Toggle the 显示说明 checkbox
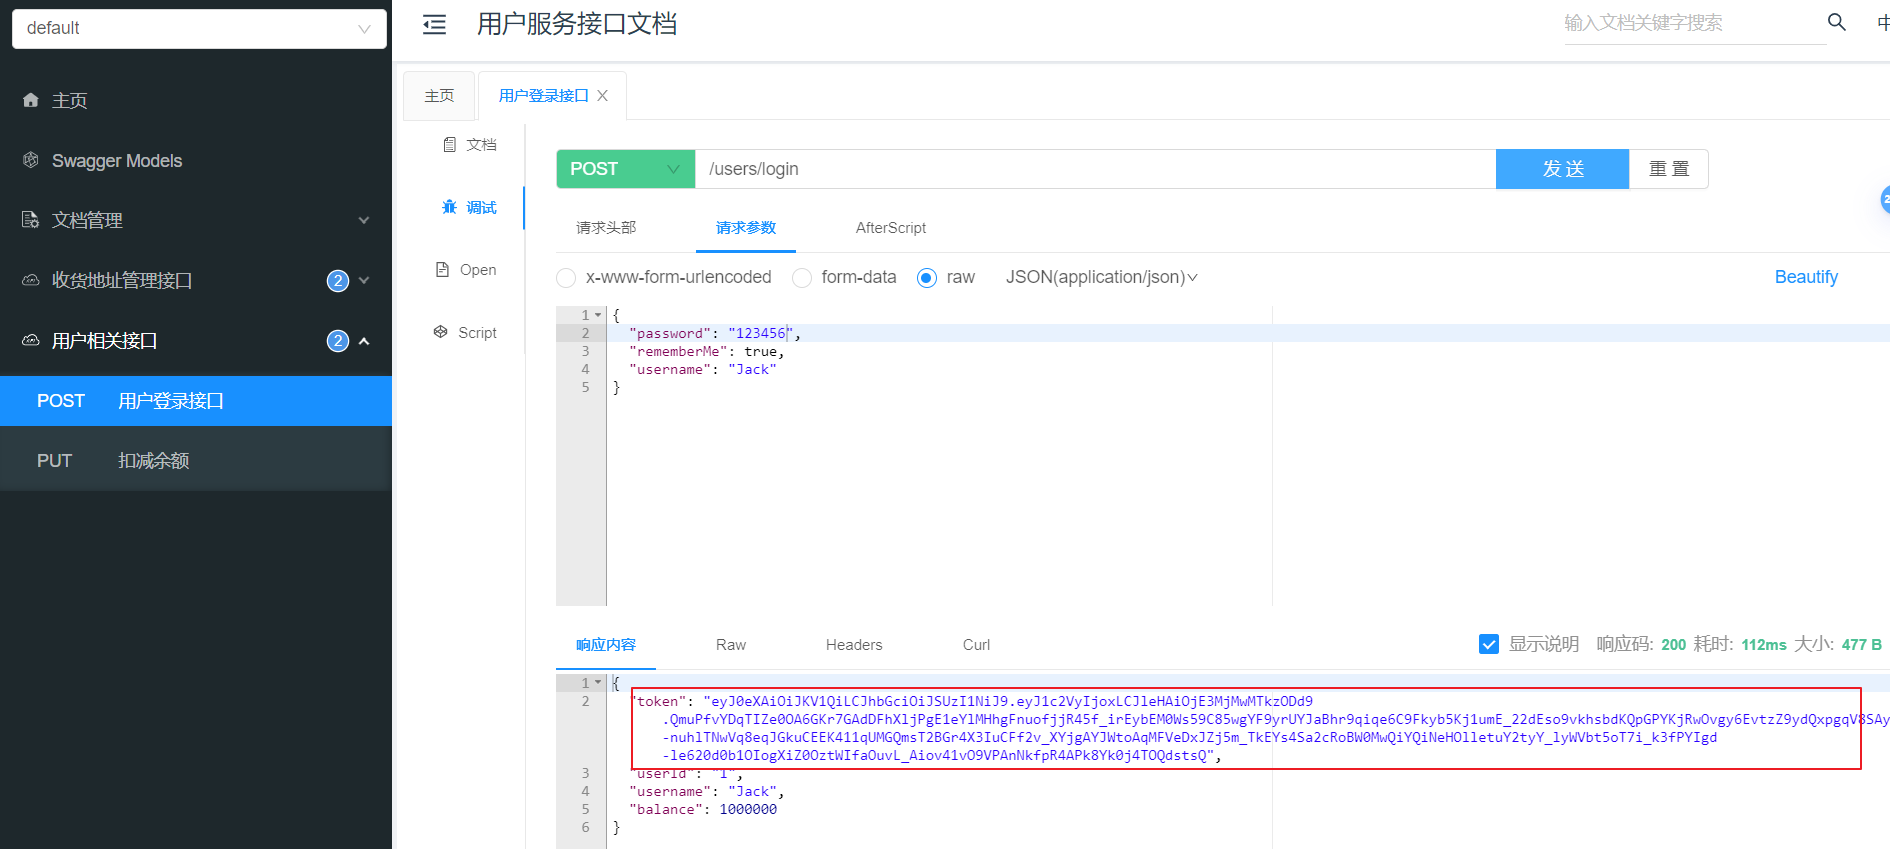1890x849 pixels. (1489, 644)
